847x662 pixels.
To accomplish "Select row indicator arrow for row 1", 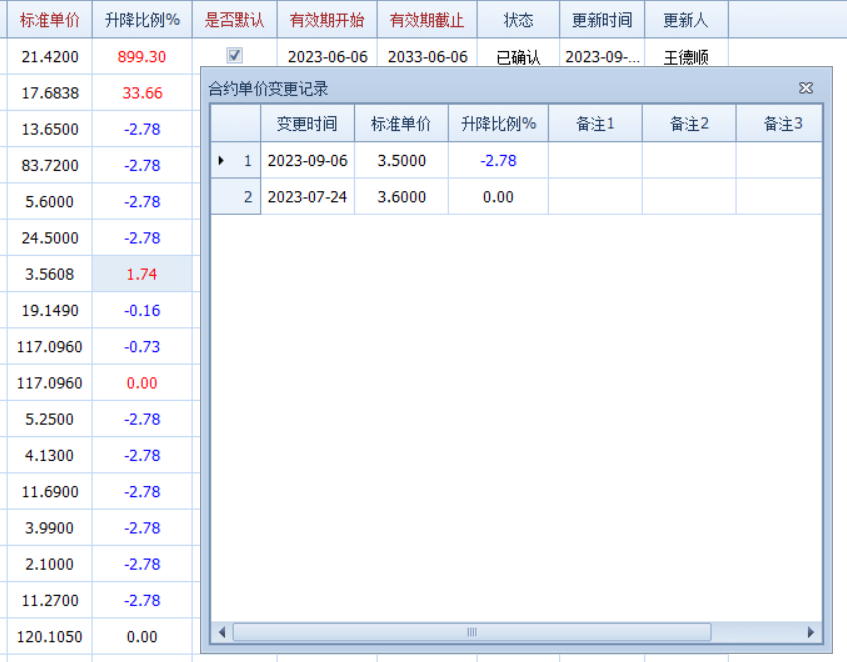I will 221,160.
